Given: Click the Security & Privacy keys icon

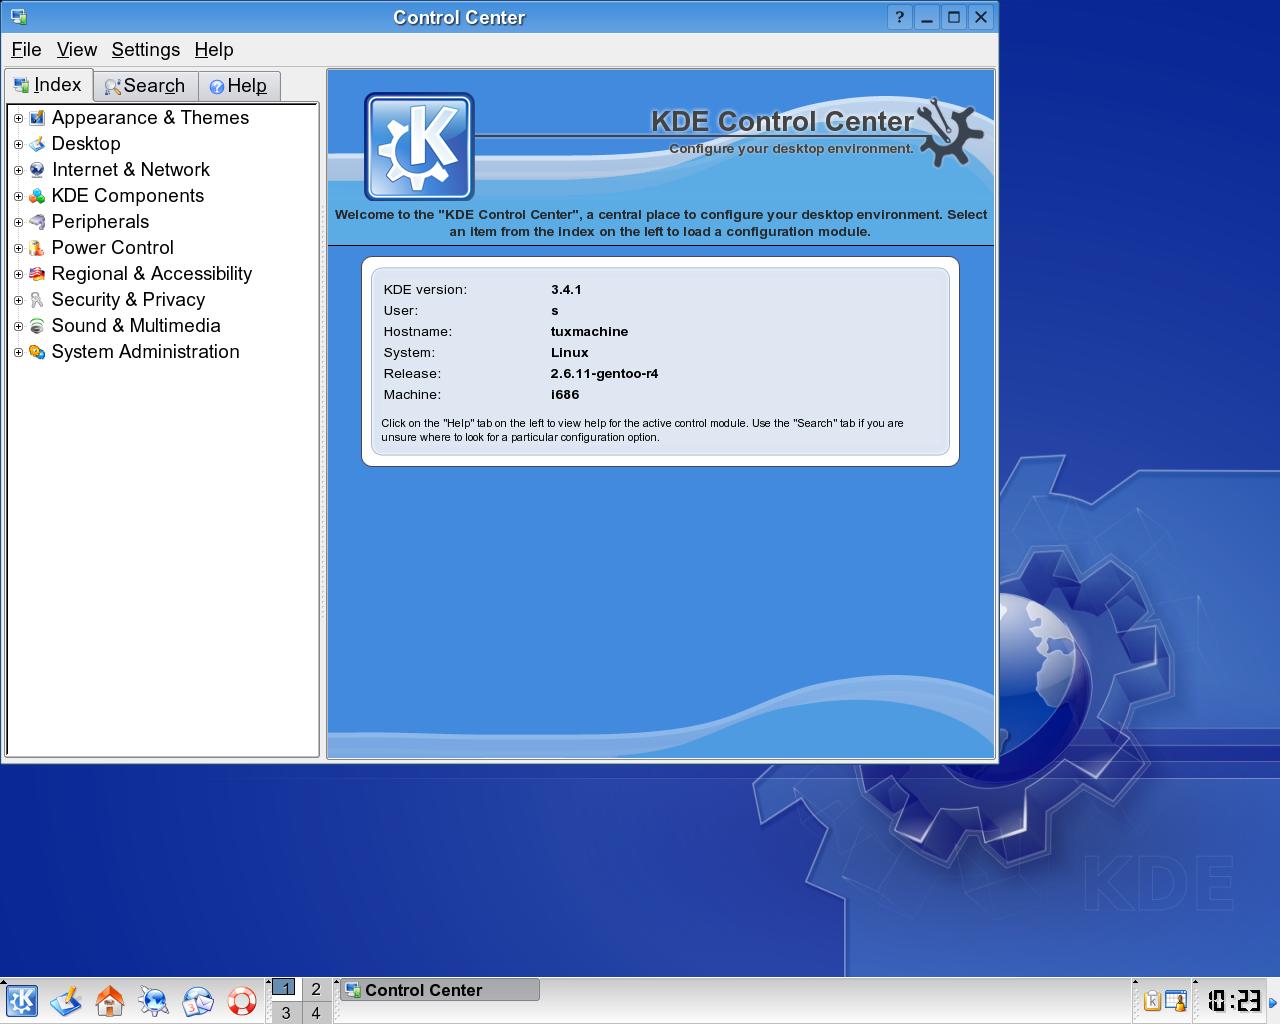Looking at the screenshot, I should (x=37, y=300).
